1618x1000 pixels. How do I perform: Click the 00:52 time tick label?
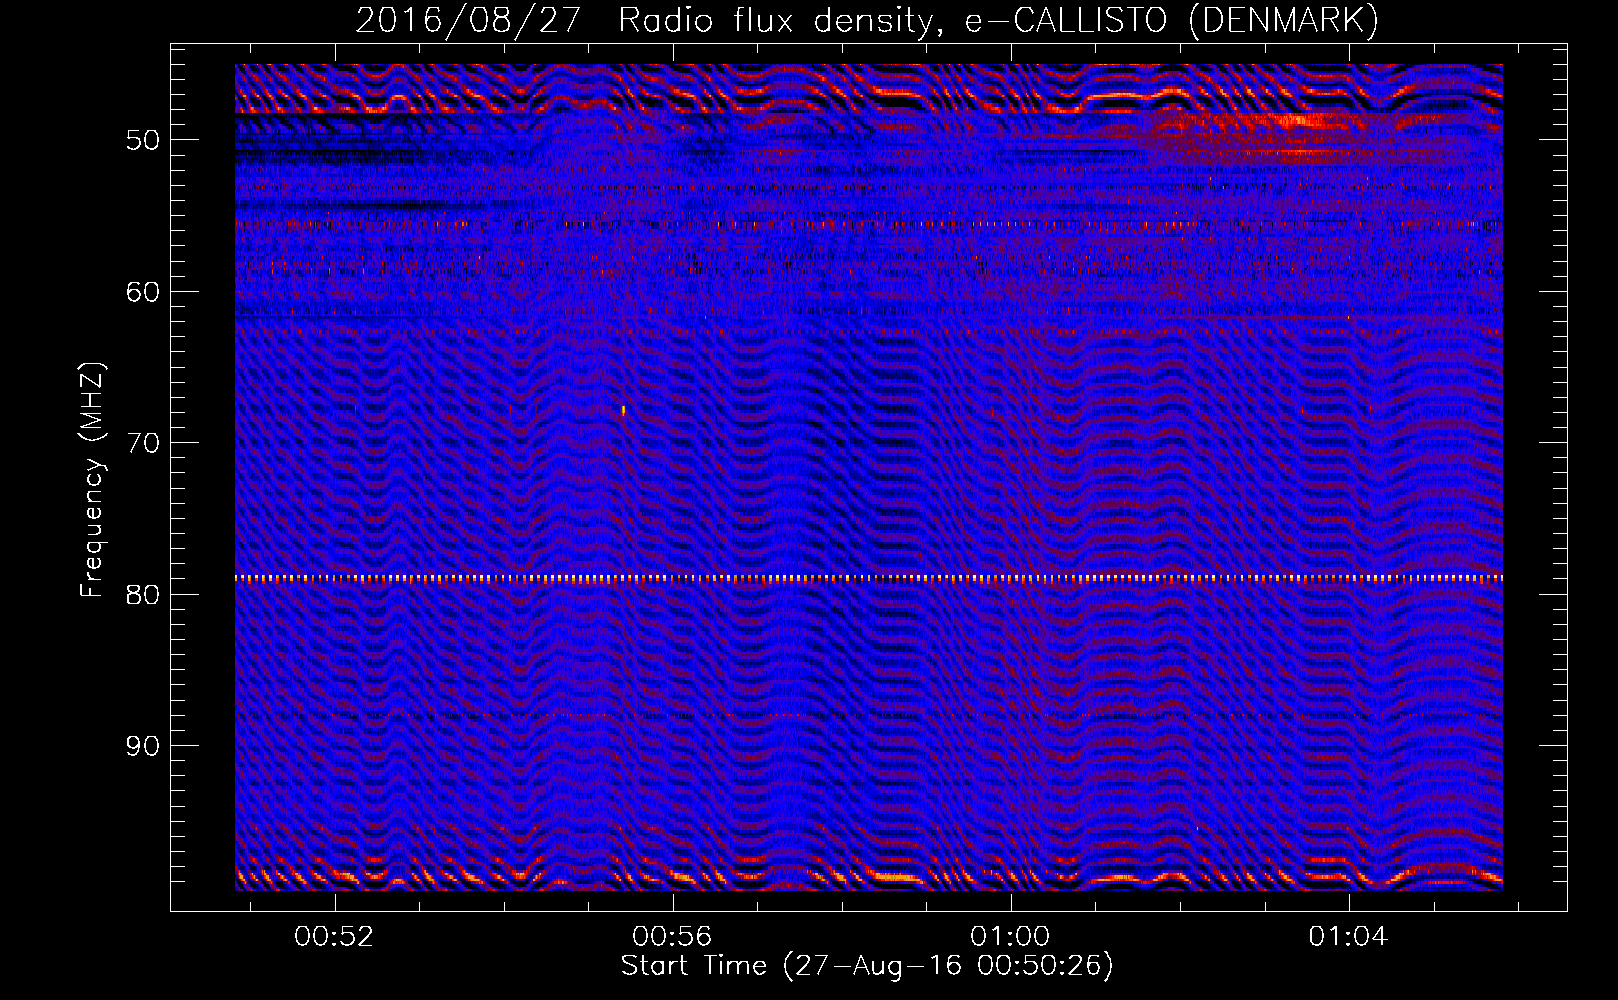click(334, 936)
